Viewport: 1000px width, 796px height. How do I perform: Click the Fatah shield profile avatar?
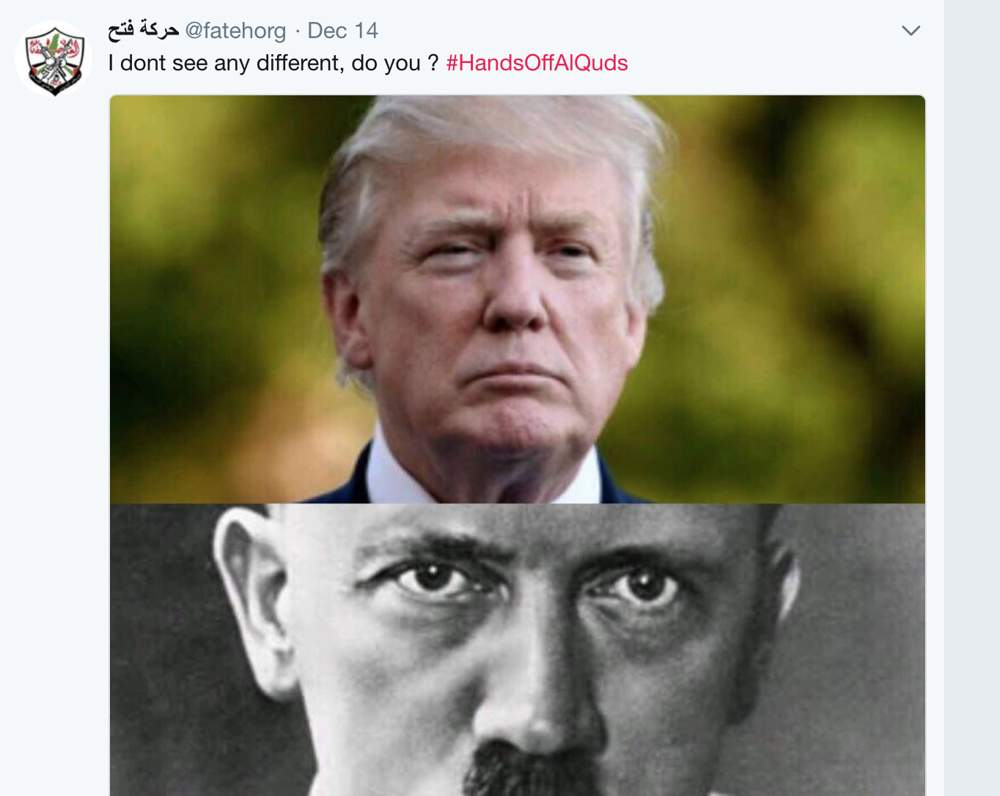54,61
